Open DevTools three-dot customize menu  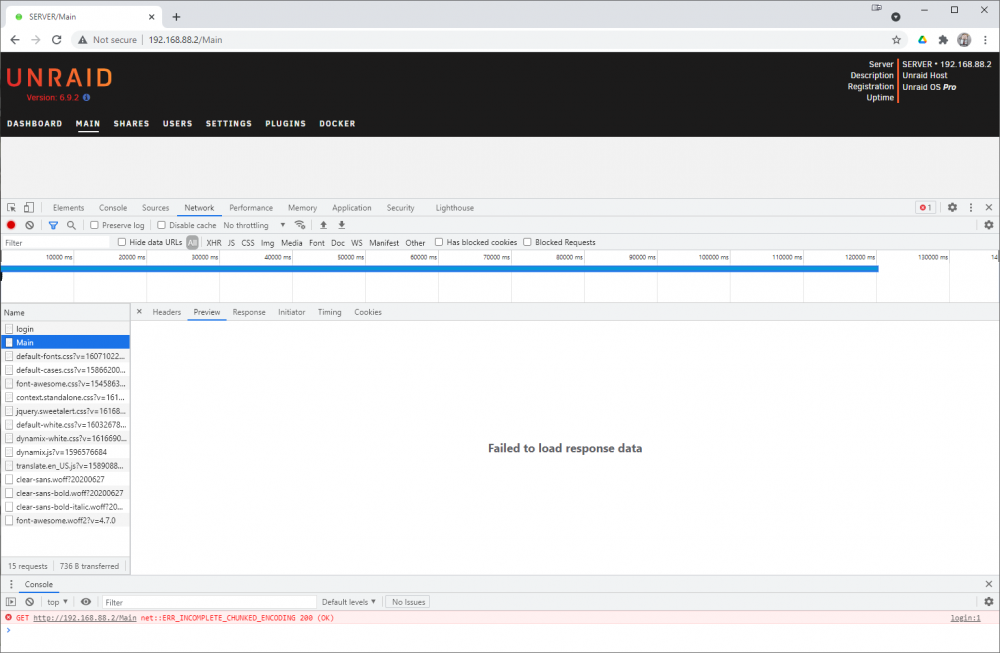point(971,207)
